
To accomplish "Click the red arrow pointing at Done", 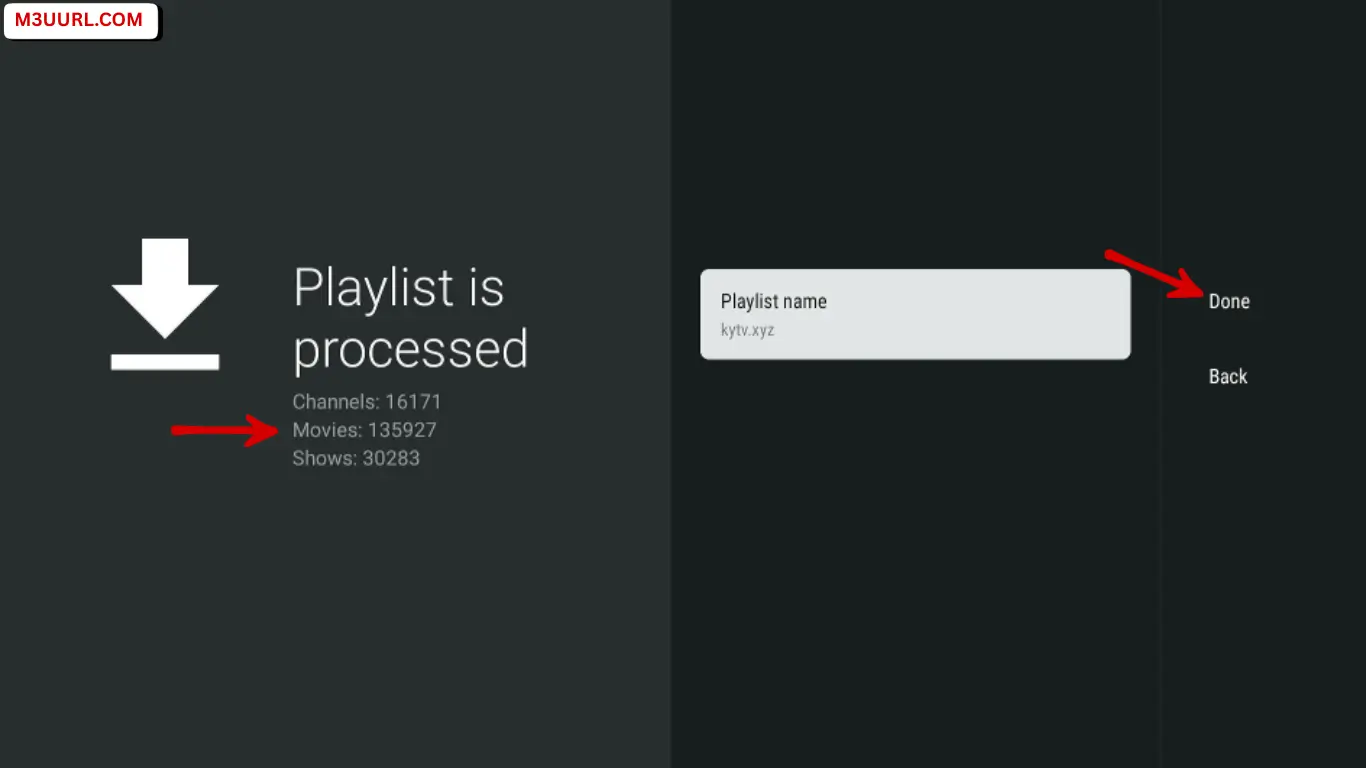I will coord(1154,274).
